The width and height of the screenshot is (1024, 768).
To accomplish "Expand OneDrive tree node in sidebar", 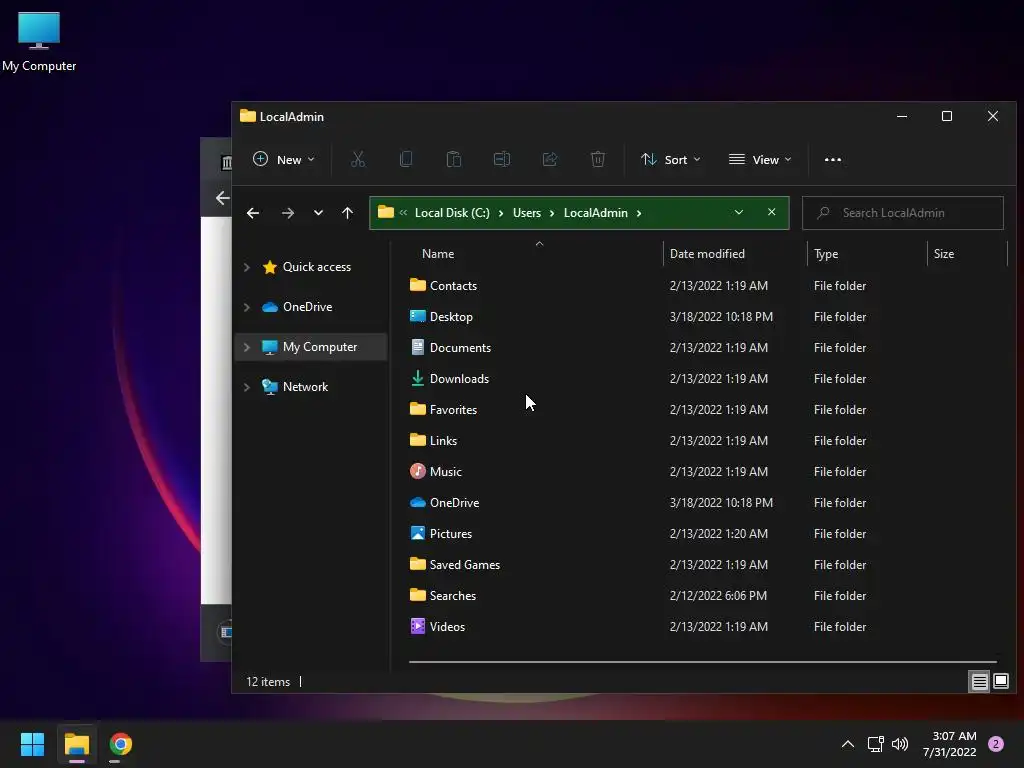I will pyautogui.click(x=247, y=307).
